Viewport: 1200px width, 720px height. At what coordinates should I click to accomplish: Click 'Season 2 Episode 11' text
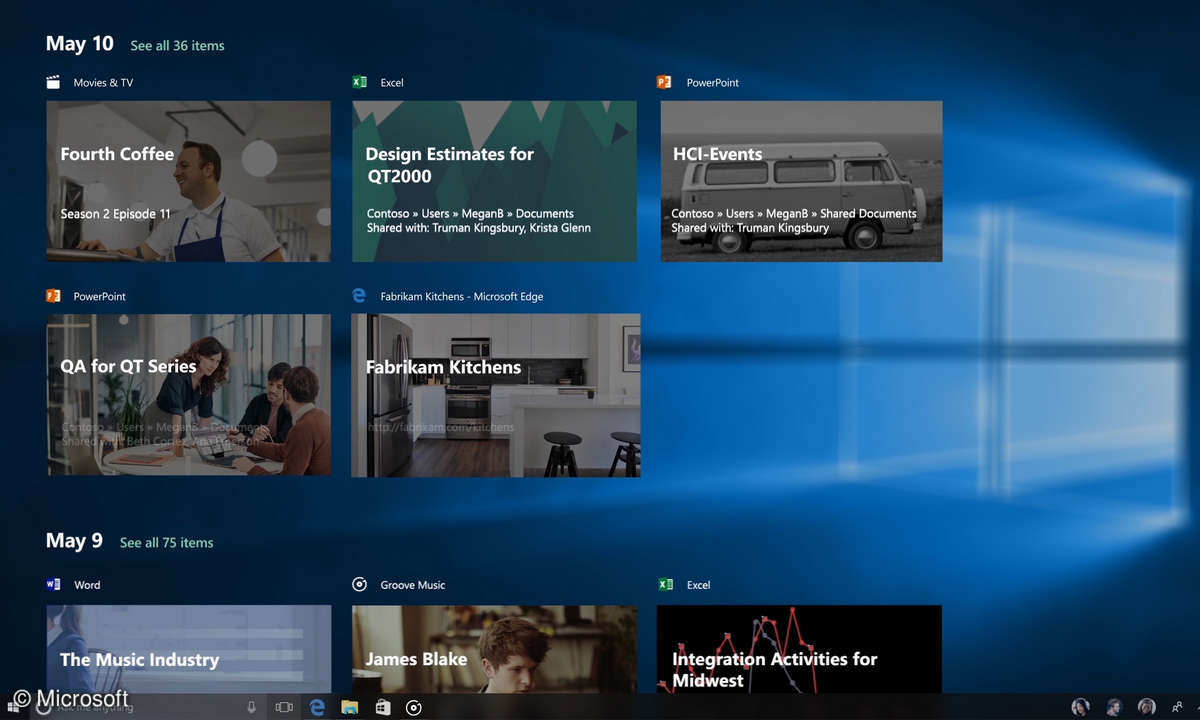click(116, 214)
